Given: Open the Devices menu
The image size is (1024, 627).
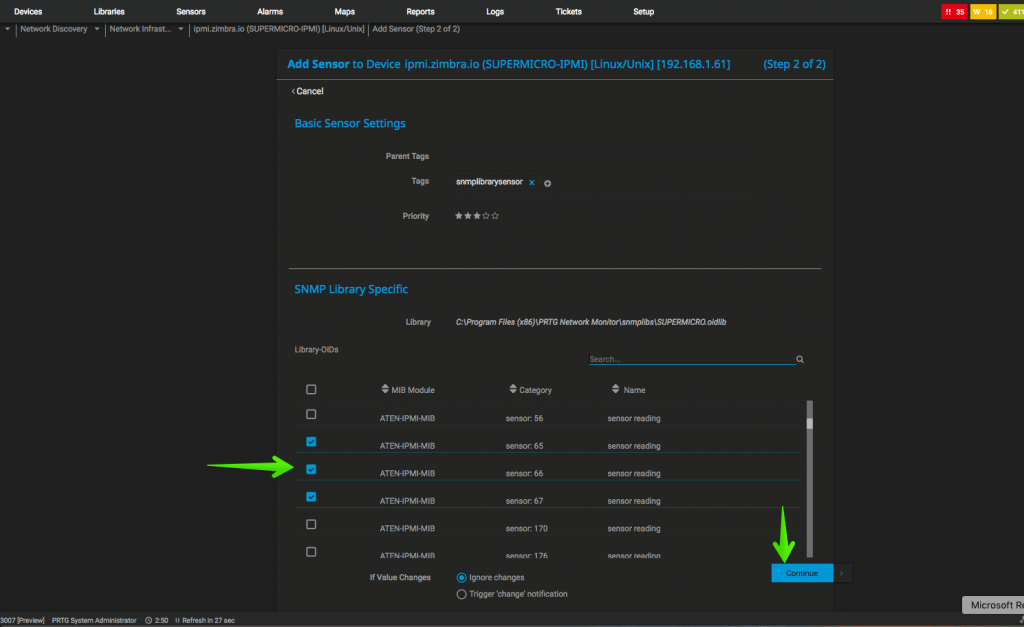Looking at the screenshot, I should pos(27,12).
